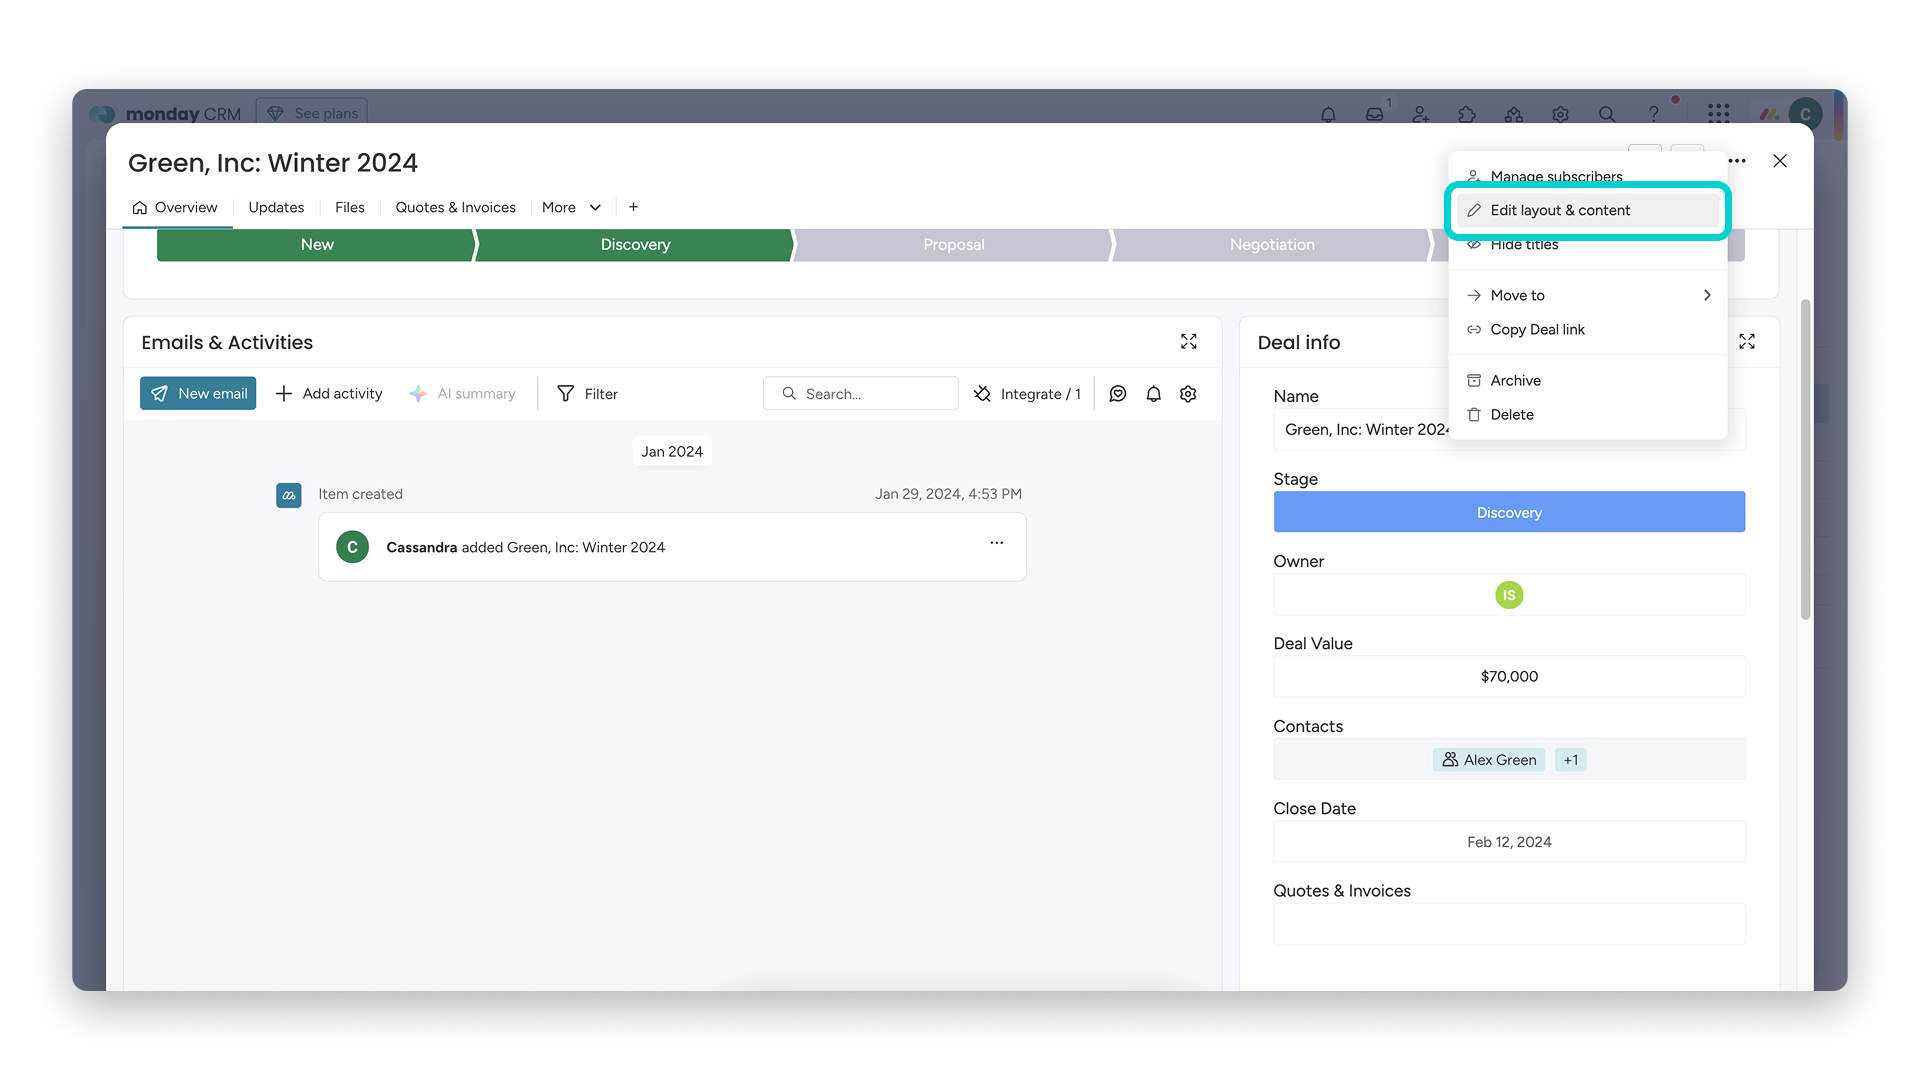This screenshot has height=1080, width=1920.
Task: Open the Cassandra activity entry options
Action: (997, 543)
